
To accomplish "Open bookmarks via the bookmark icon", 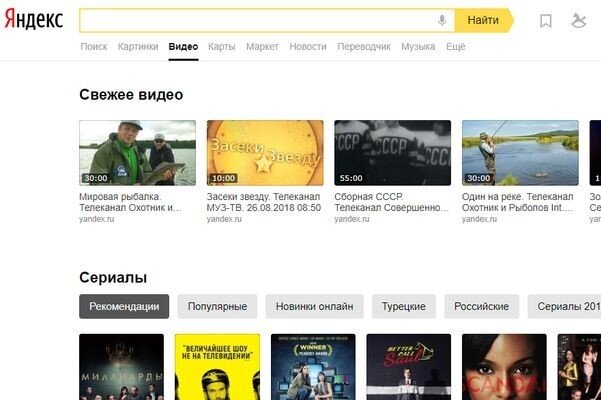I will tap(545, 21).
